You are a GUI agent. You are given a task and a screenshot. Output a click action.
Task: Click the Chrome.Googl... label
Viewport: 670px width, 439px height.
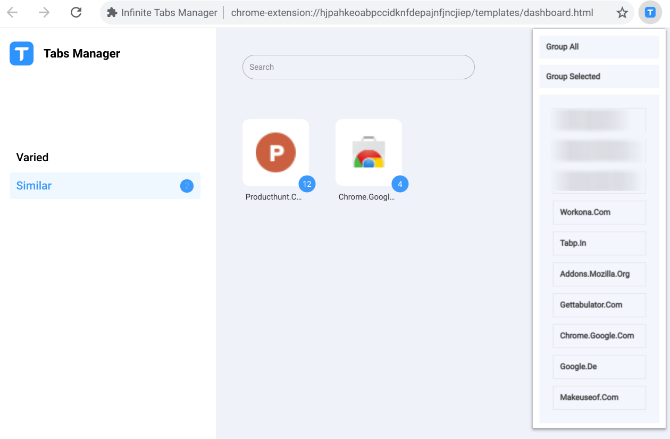(367, 197)
